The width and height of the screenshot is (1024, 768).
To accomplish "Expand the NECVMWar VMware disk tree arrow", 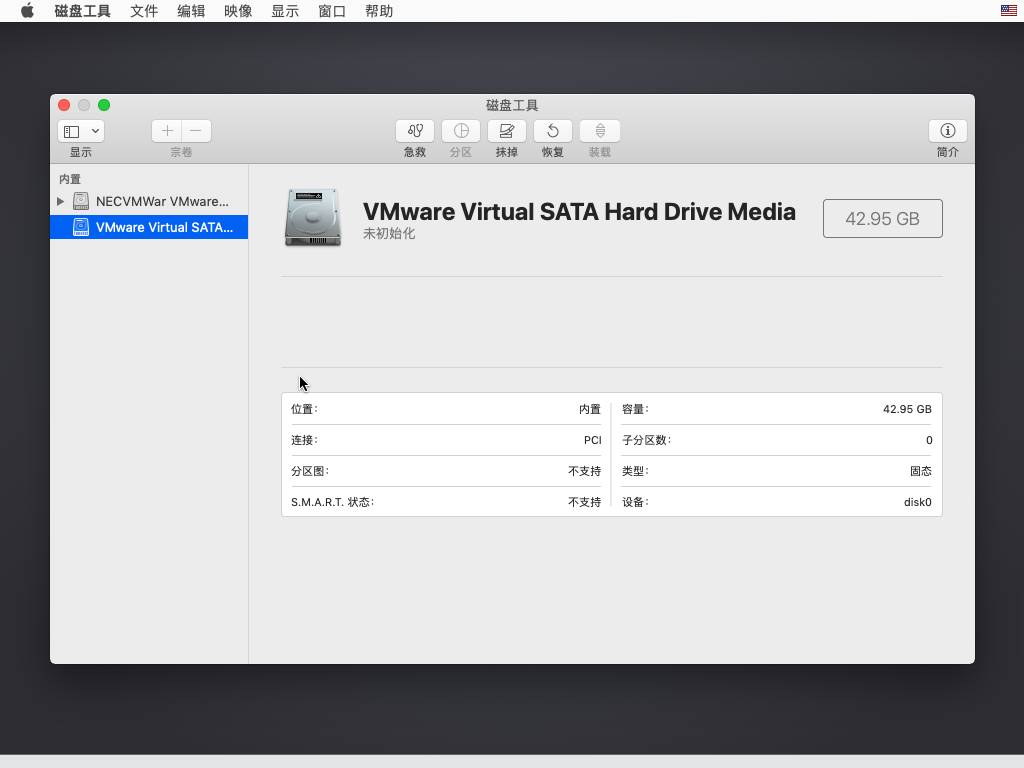I will (61, 201).
